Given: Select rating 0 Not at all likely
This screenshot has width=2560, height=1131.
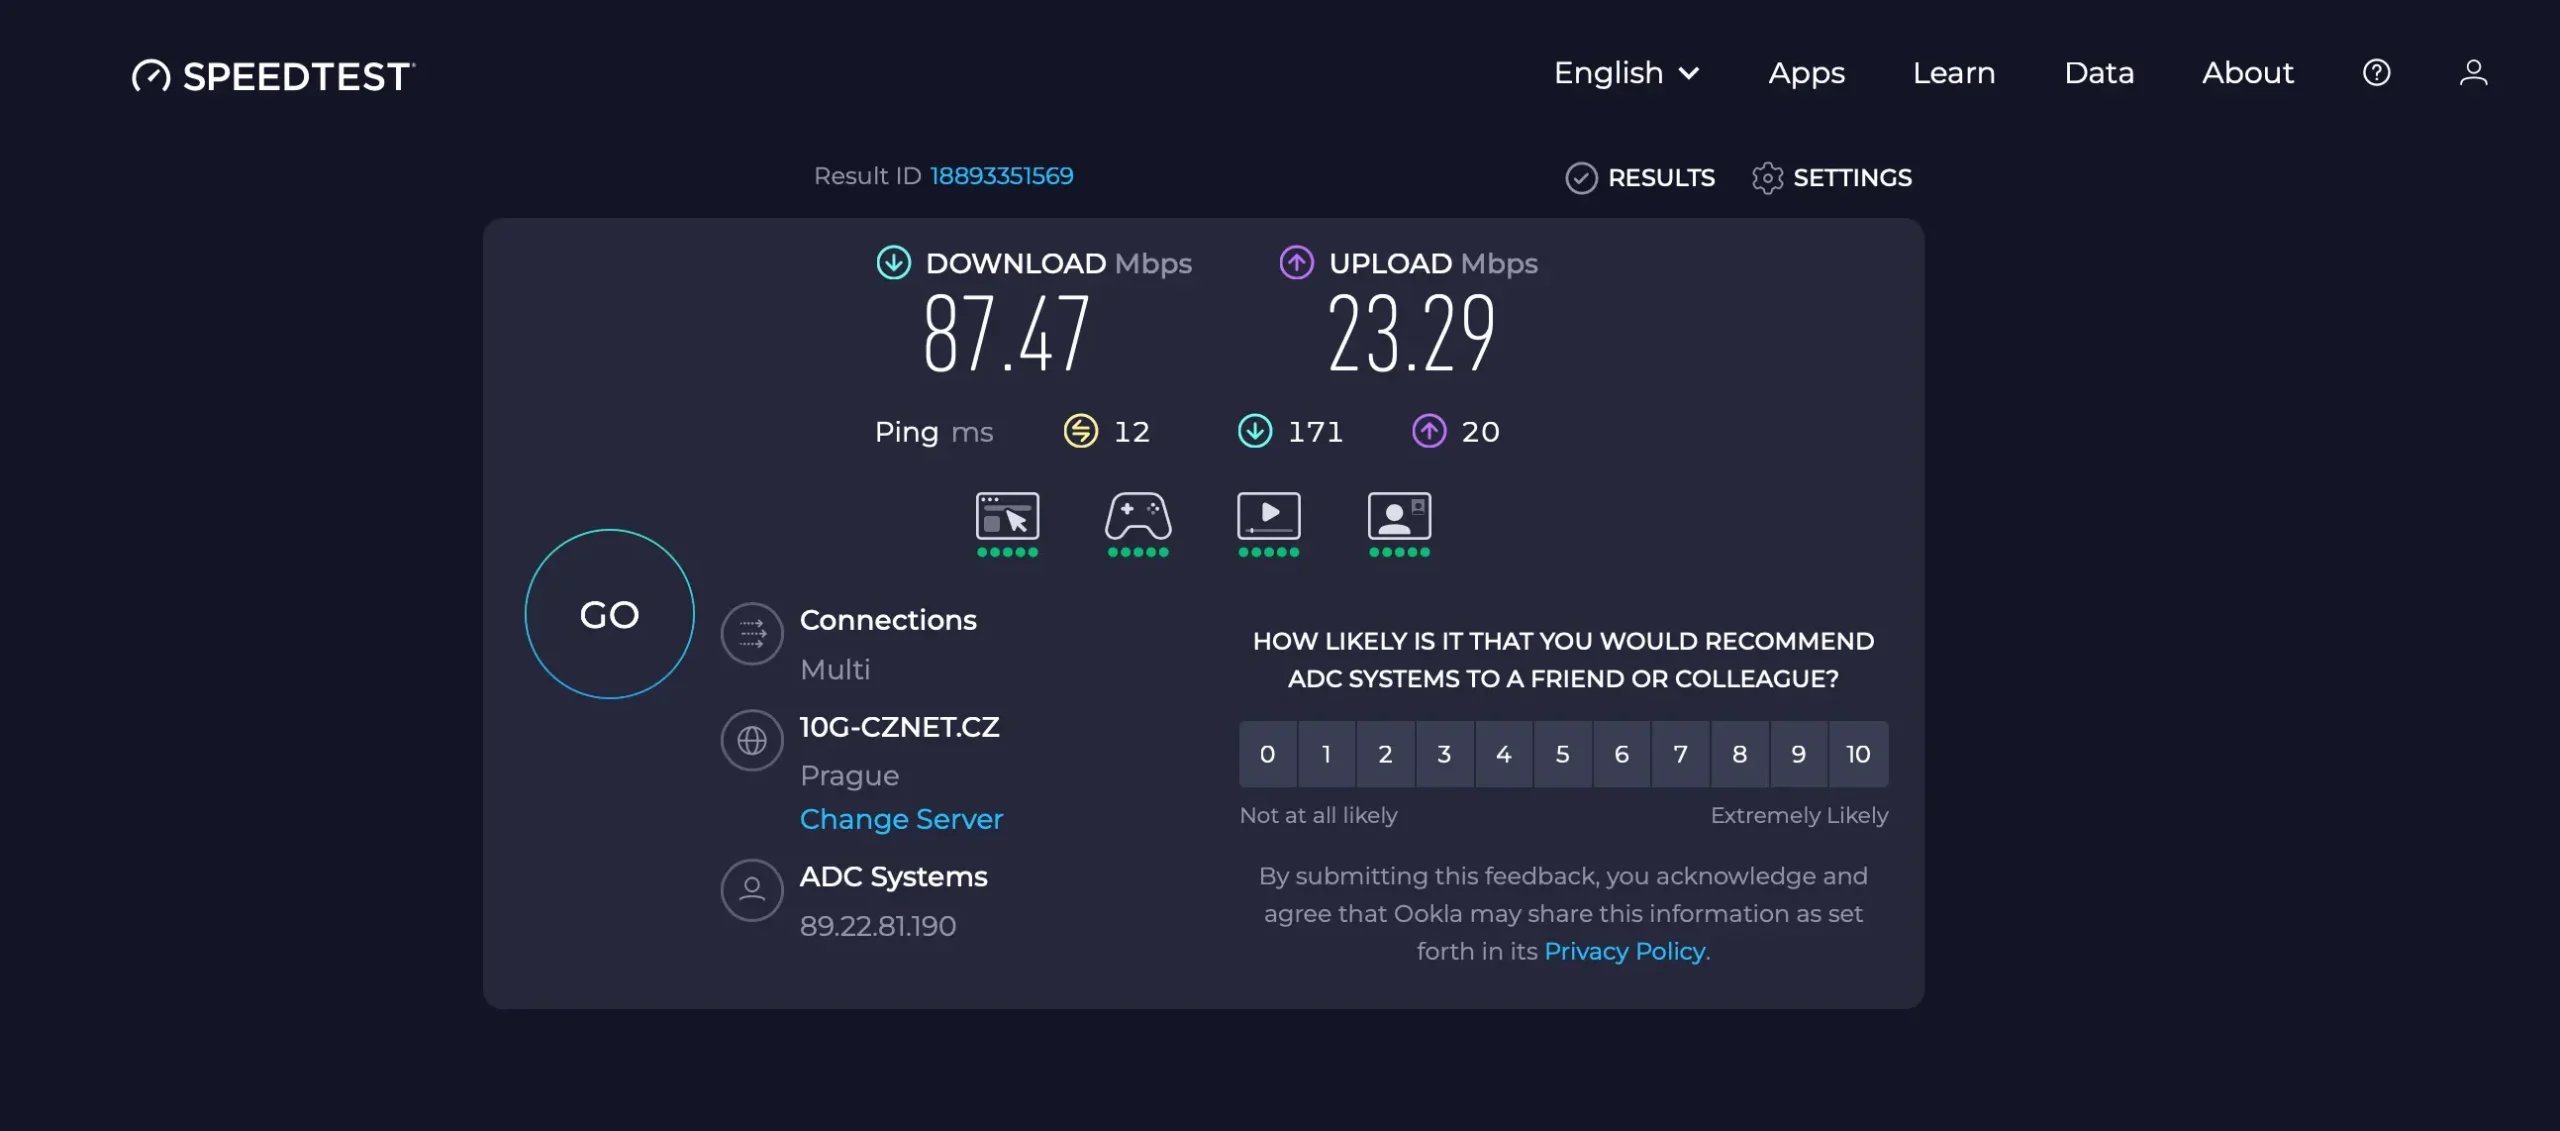Looking at the screenshot, I should tap(1267, 754).
